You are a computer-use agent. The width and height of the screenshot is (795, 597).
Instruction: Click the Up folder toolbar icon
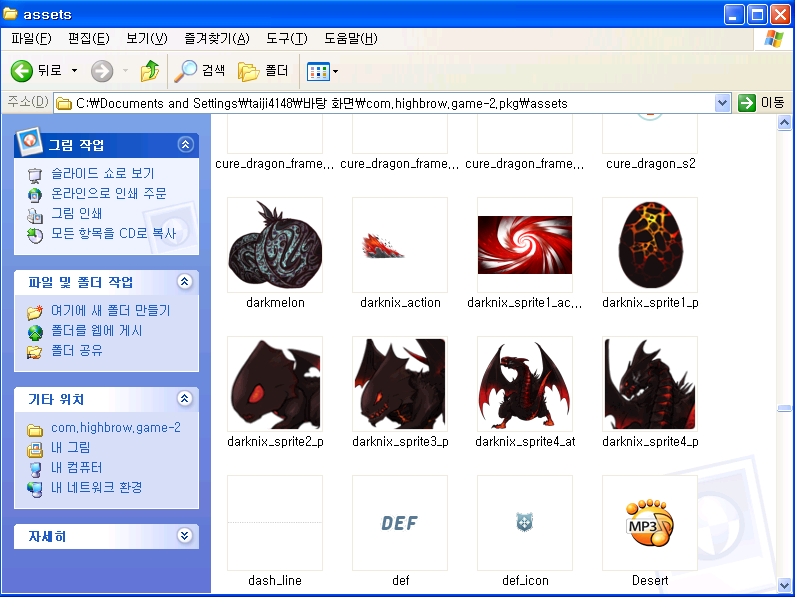click(150, 71)
